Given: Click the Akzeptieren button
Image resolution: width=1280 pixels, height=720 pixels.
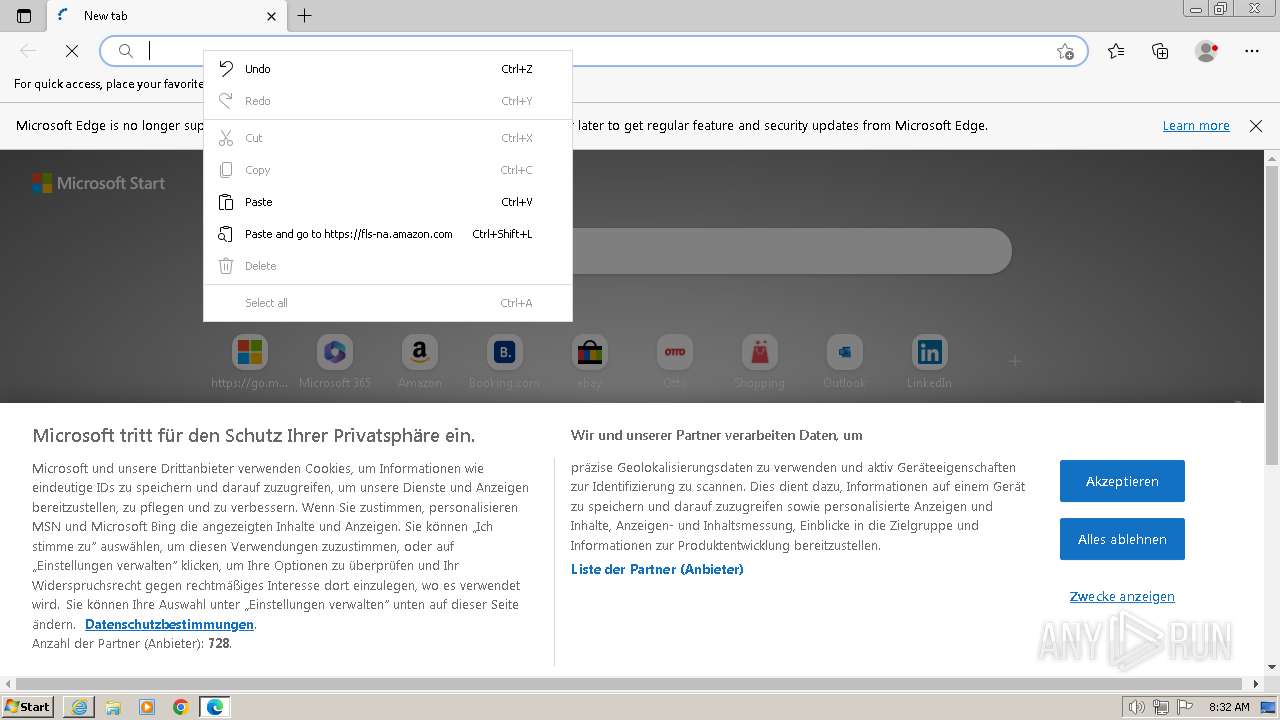Looking at the screenshot, I should click(1122, 481).
